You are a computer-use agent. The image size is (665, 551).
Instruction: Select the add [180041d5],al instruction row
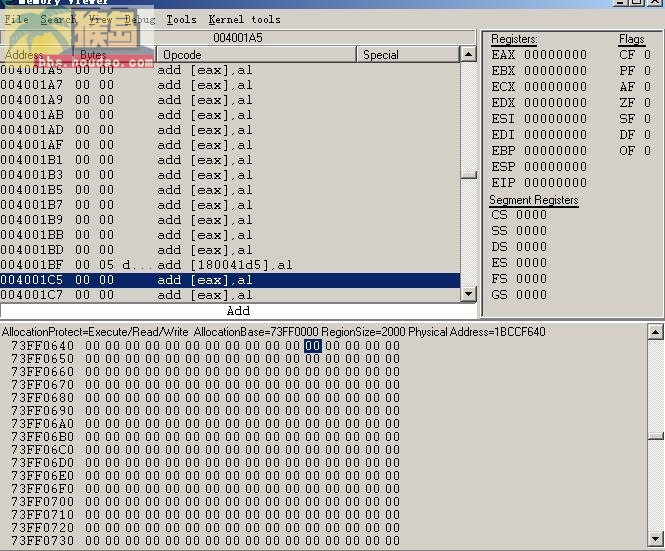click(x=230, y=265)
